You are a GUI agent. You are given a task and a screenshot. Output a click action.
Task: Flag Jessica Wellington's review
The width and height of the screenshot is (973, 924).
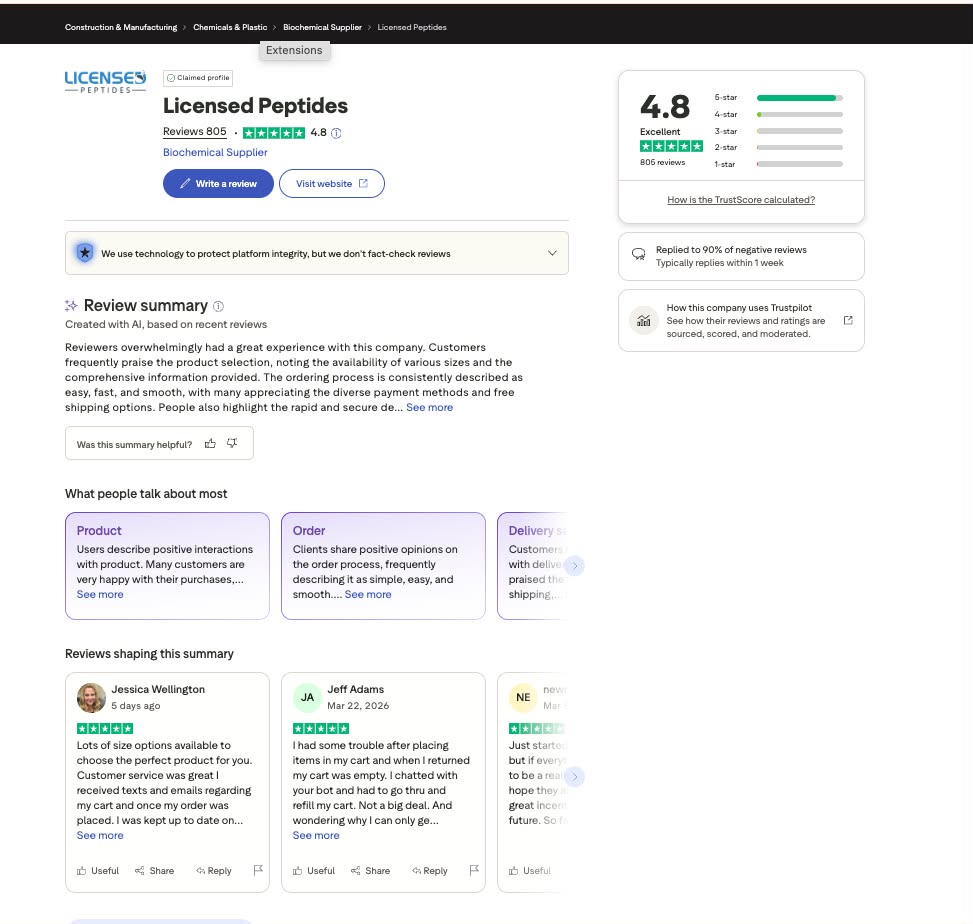[x=258, y=870]
